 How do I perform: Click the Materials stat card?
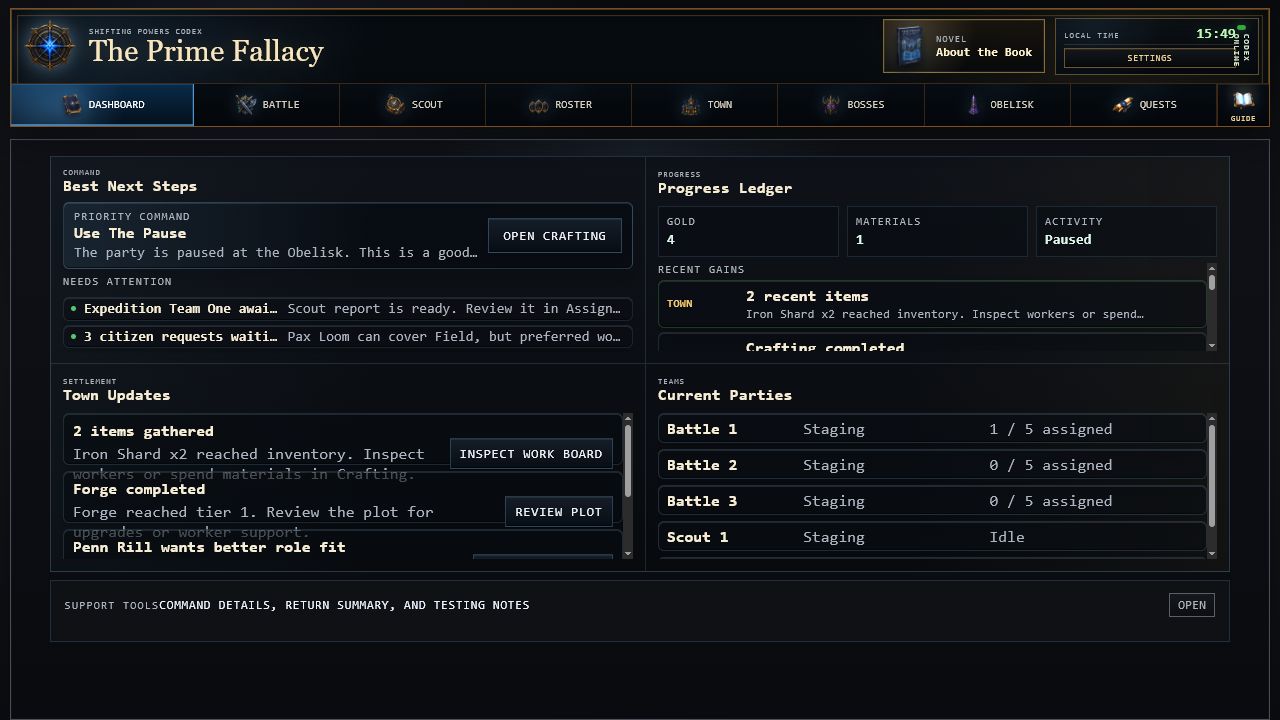tap(937, 232)
